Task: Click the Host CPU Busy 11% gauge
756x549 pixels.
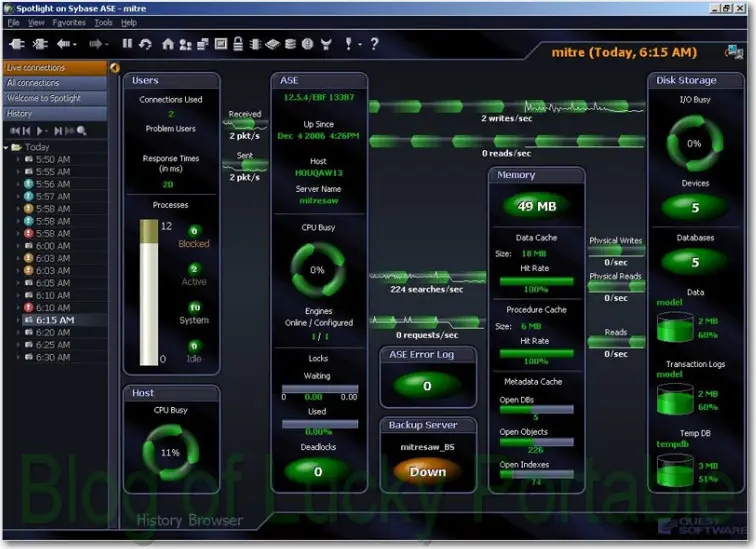Action: (170, 452)
